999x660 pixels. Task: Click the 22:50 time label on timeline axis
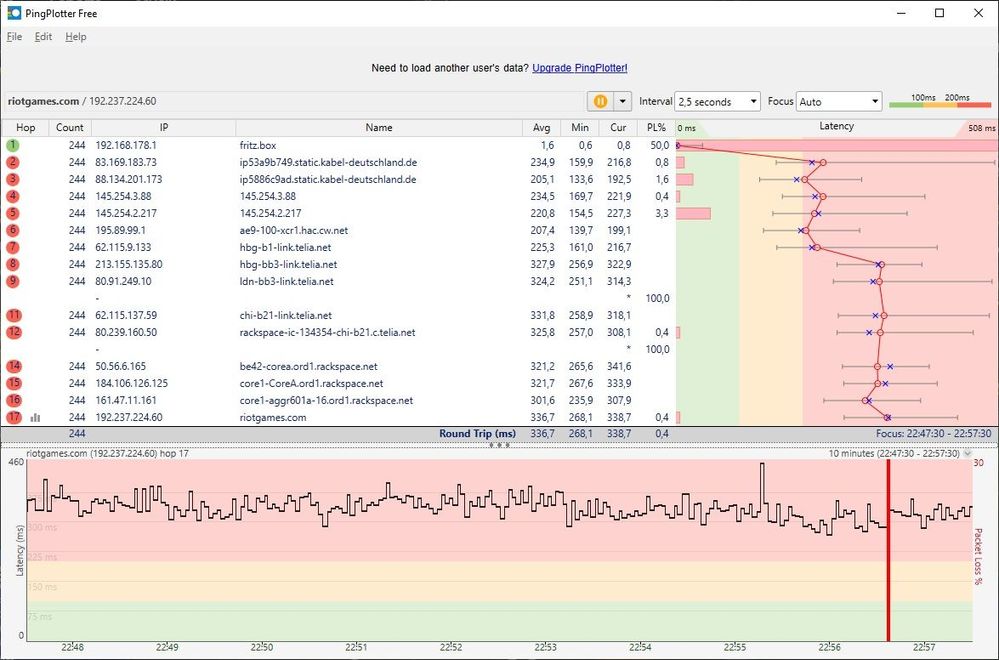[261, 647]
